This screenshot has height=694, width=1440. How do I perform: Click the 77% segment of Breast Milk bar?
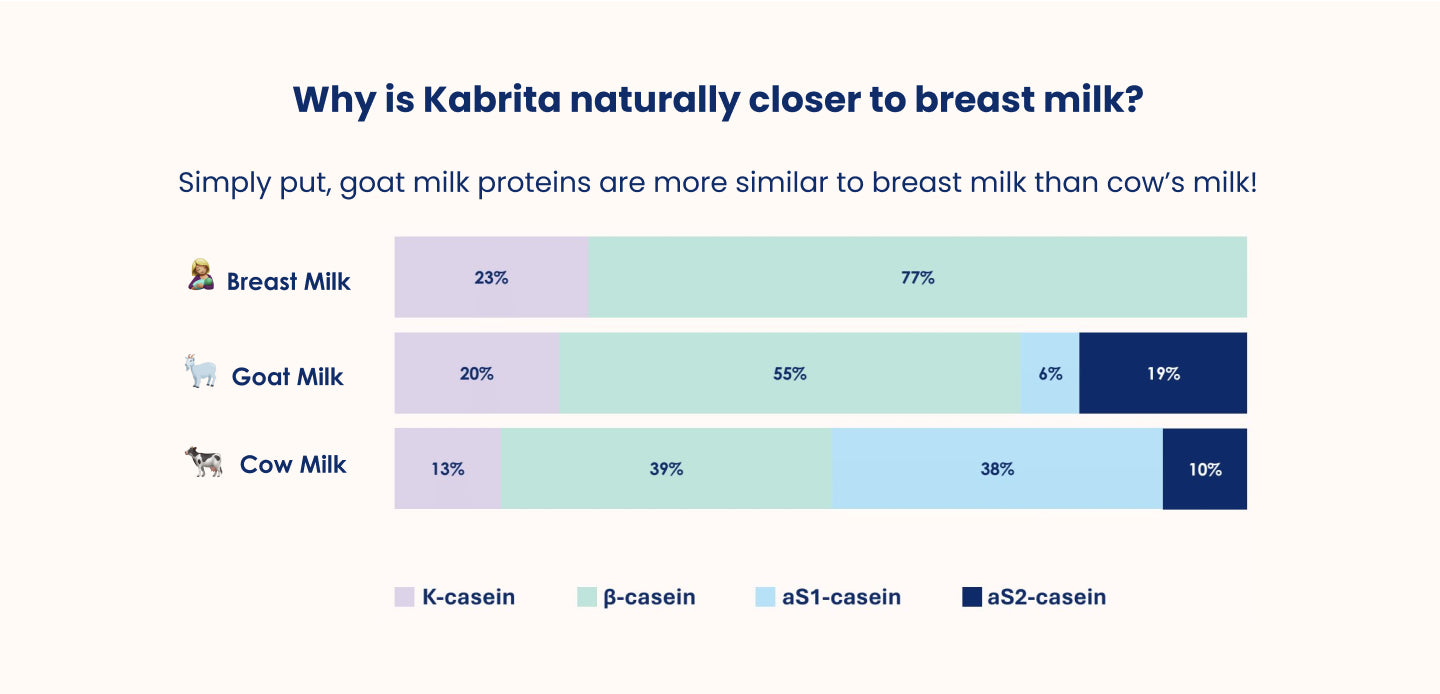click(917, 278)
